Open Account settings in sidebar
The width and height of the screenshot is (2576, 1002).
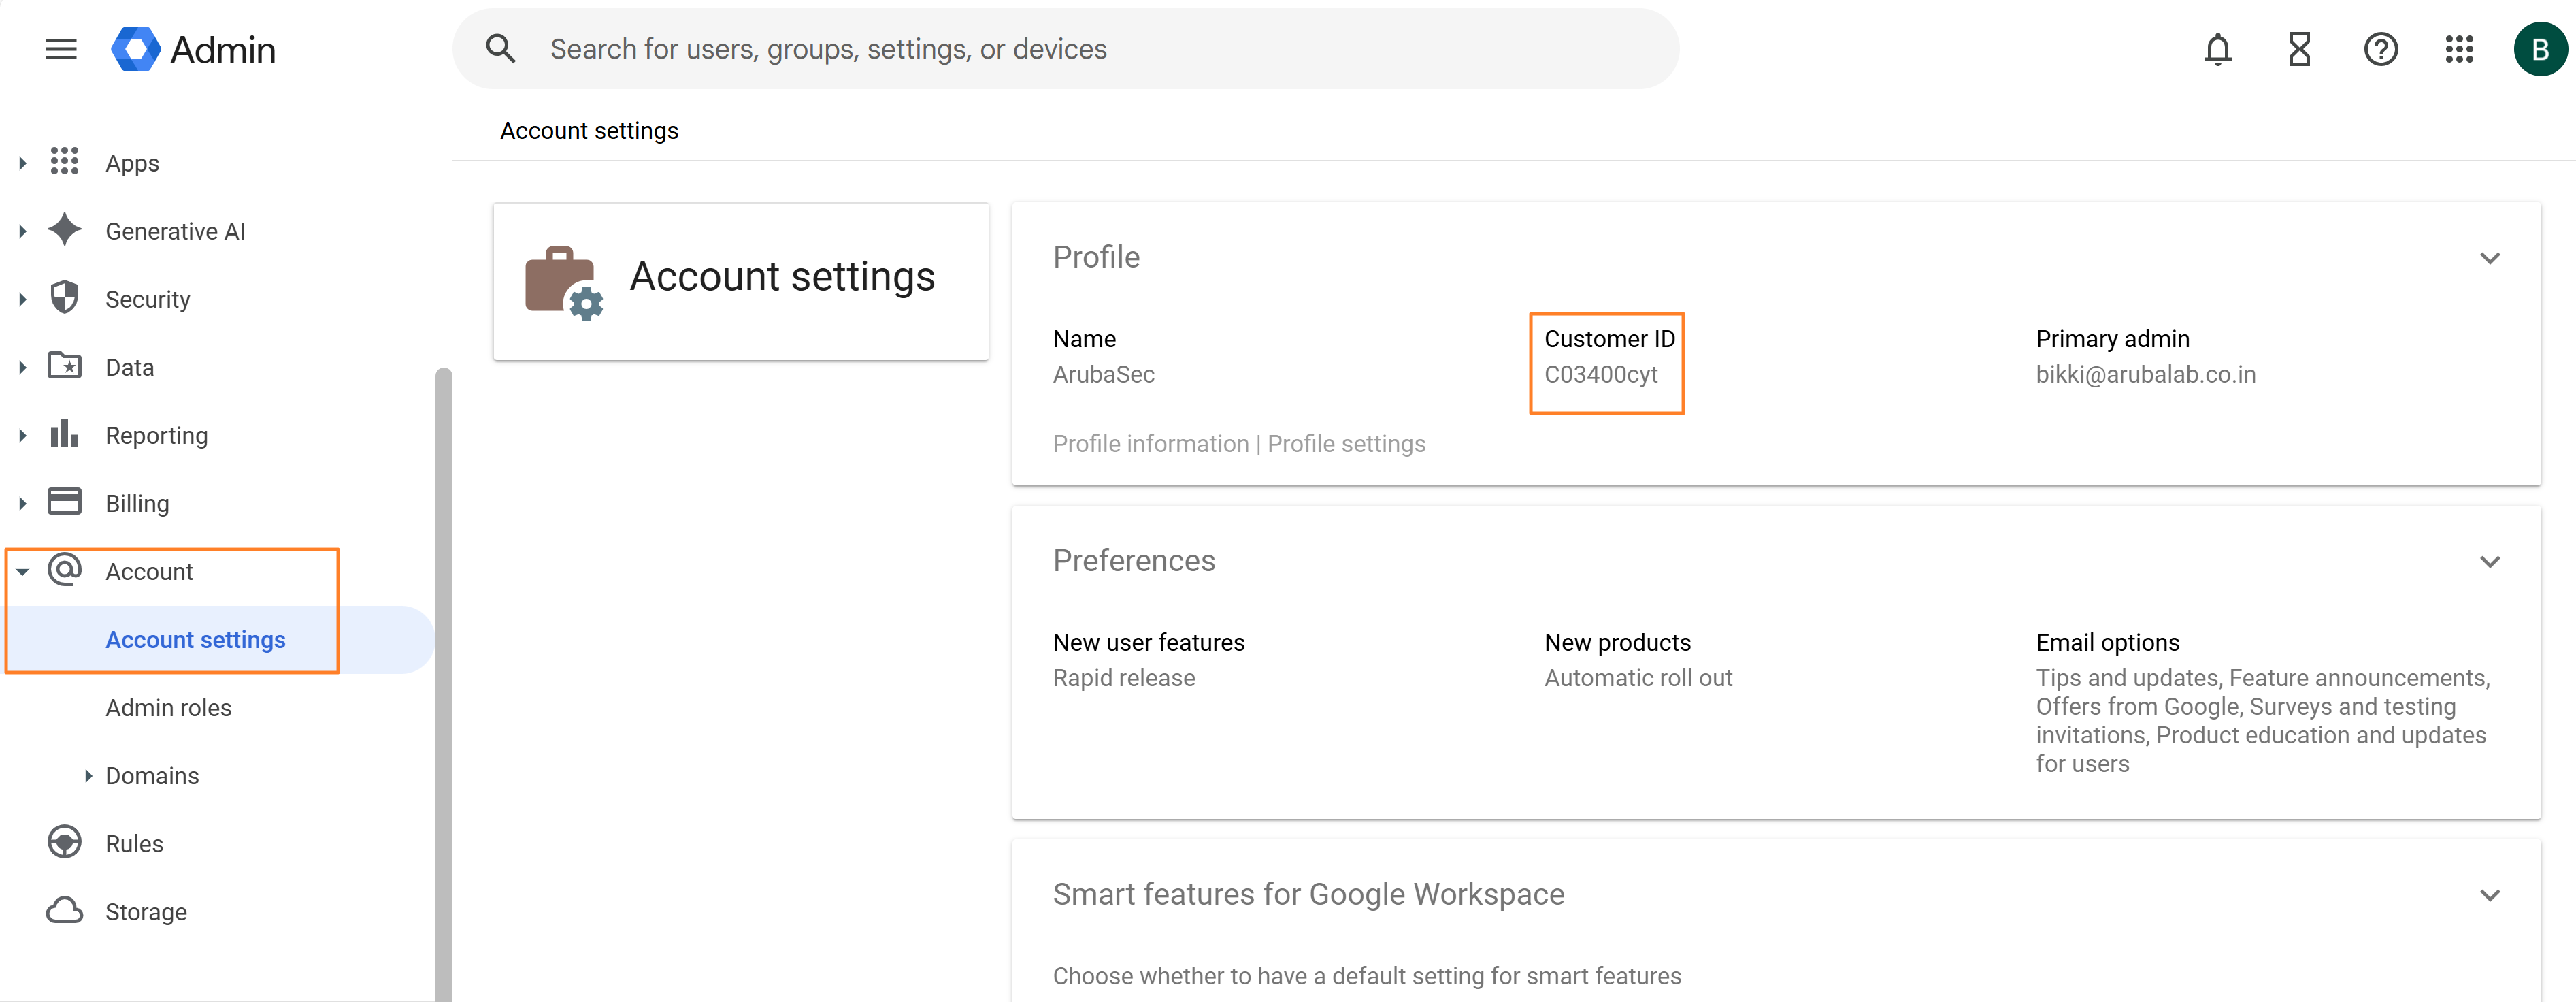click(x=196, y=639)
